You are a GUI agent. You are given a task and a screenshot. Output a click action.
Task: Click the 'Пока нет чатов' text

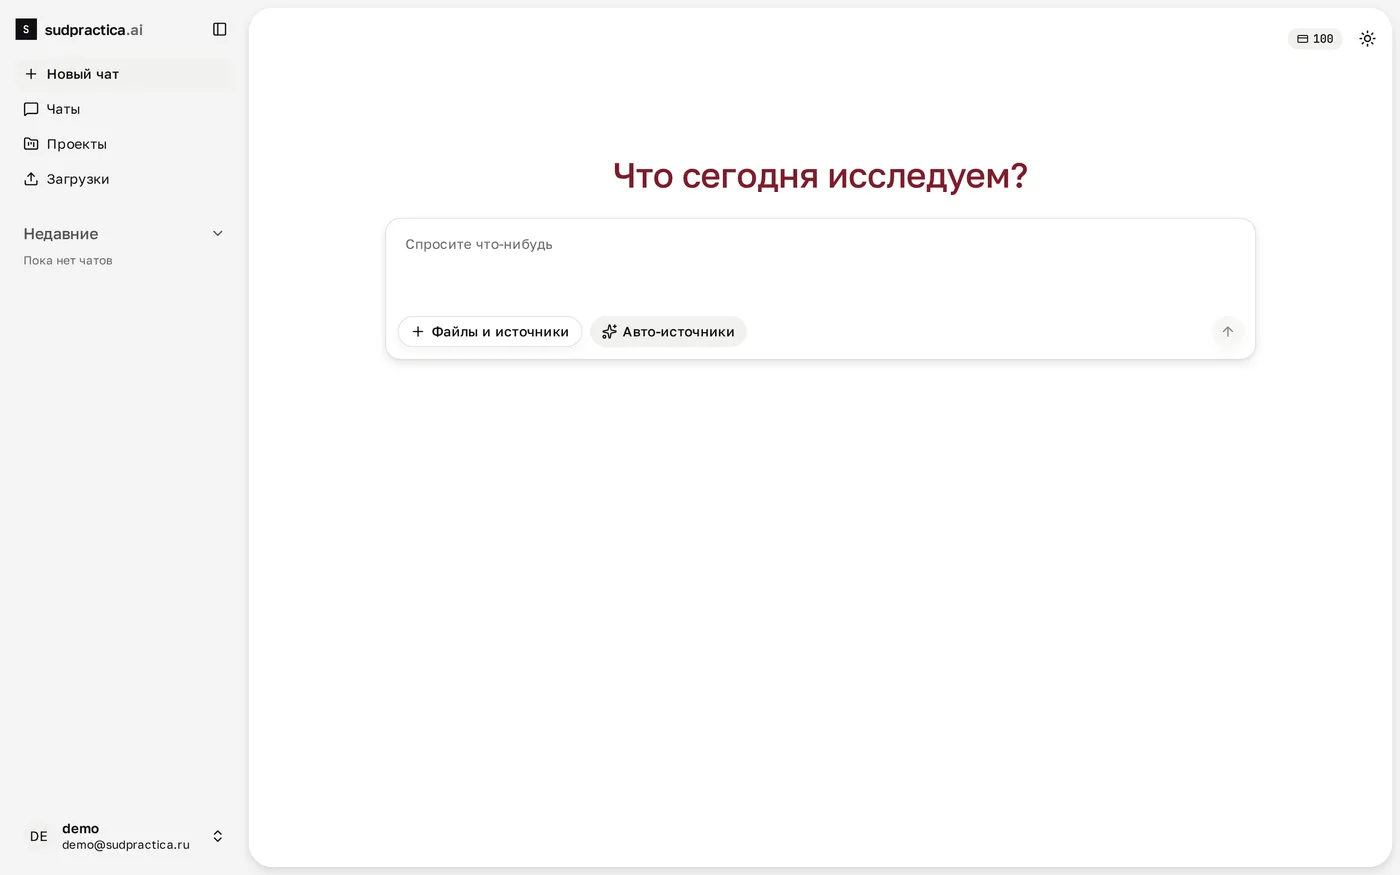(68, 261)
